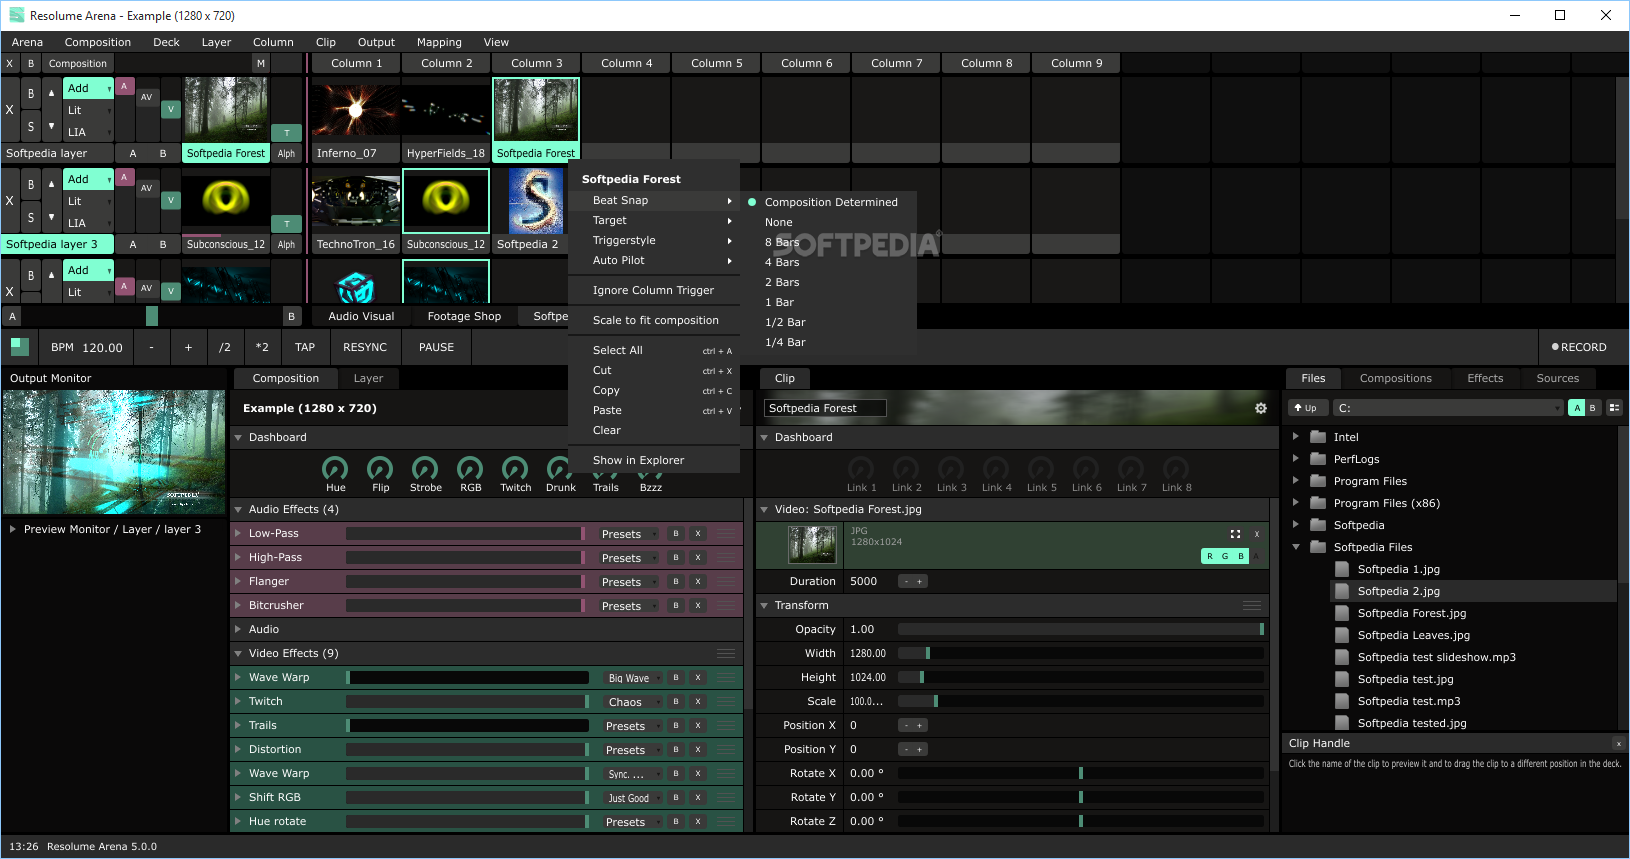Toggle Bypass B on Softpedia layer

(31, 94)
